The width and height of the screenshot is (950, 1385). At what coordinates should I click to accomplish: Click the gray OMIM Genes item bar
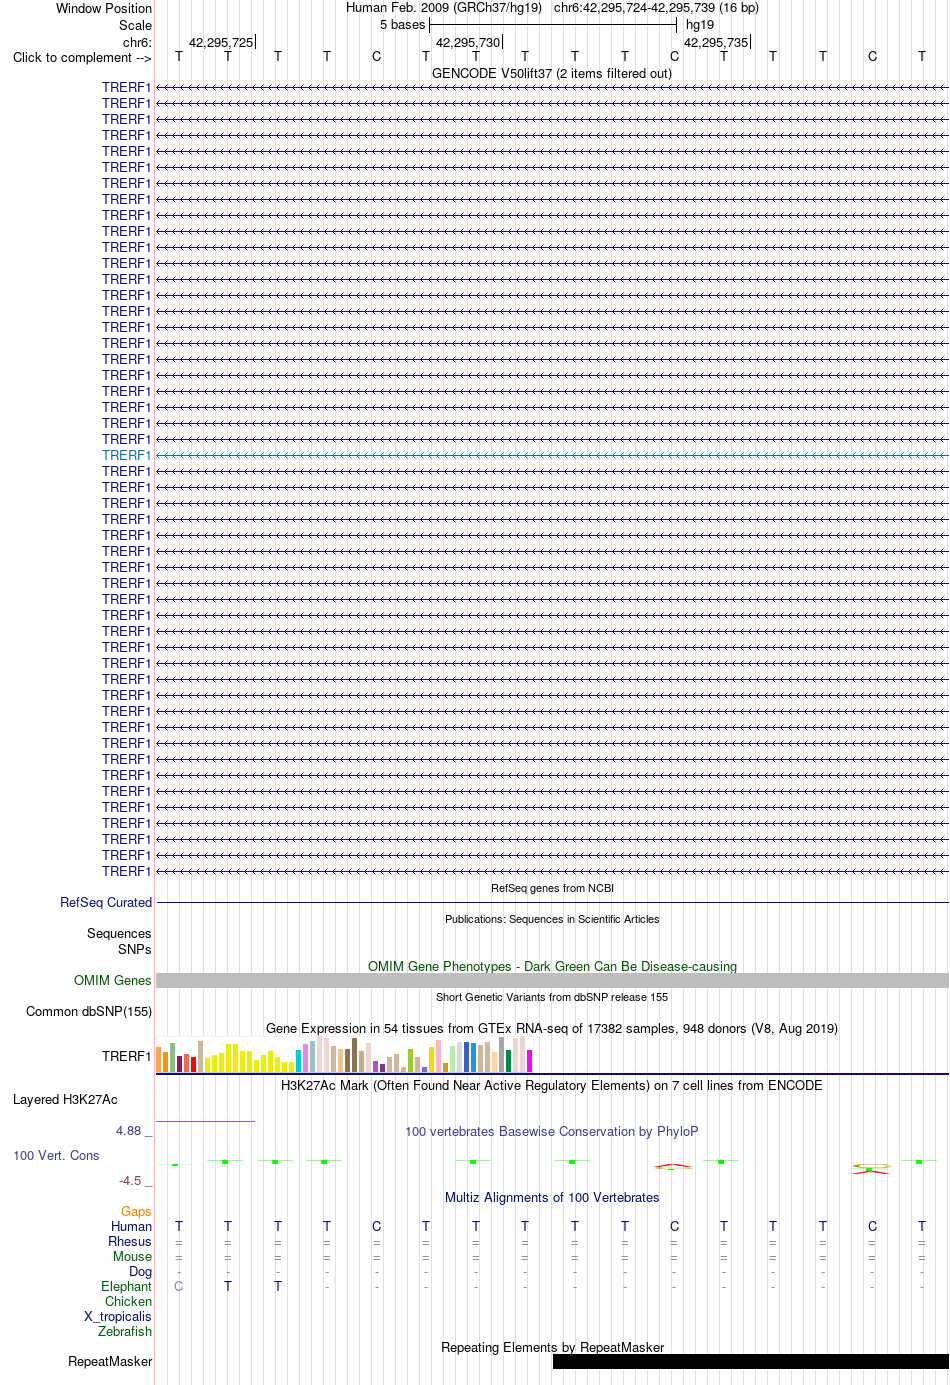pos(552,980)
